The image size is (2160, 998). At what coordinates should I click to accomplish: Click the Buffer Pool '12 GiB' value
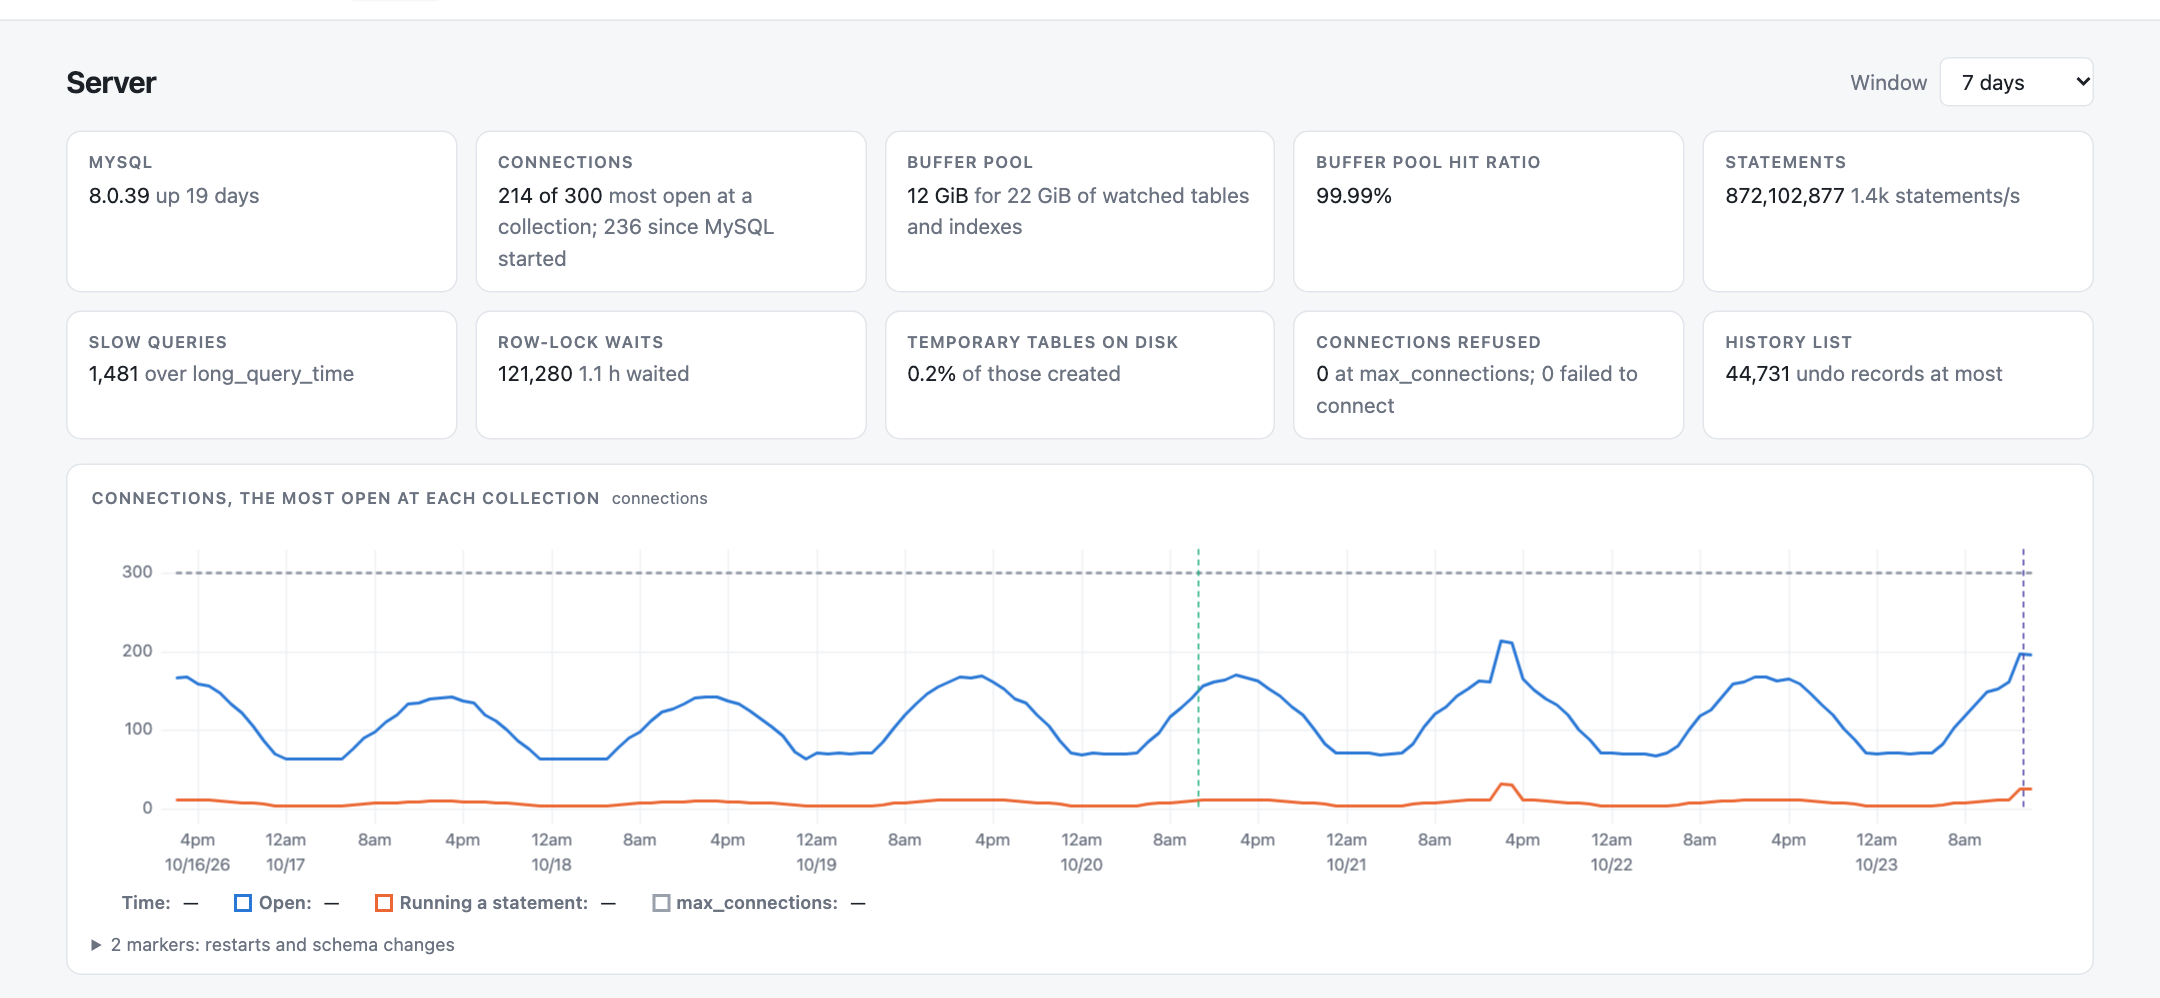point(937,196)
